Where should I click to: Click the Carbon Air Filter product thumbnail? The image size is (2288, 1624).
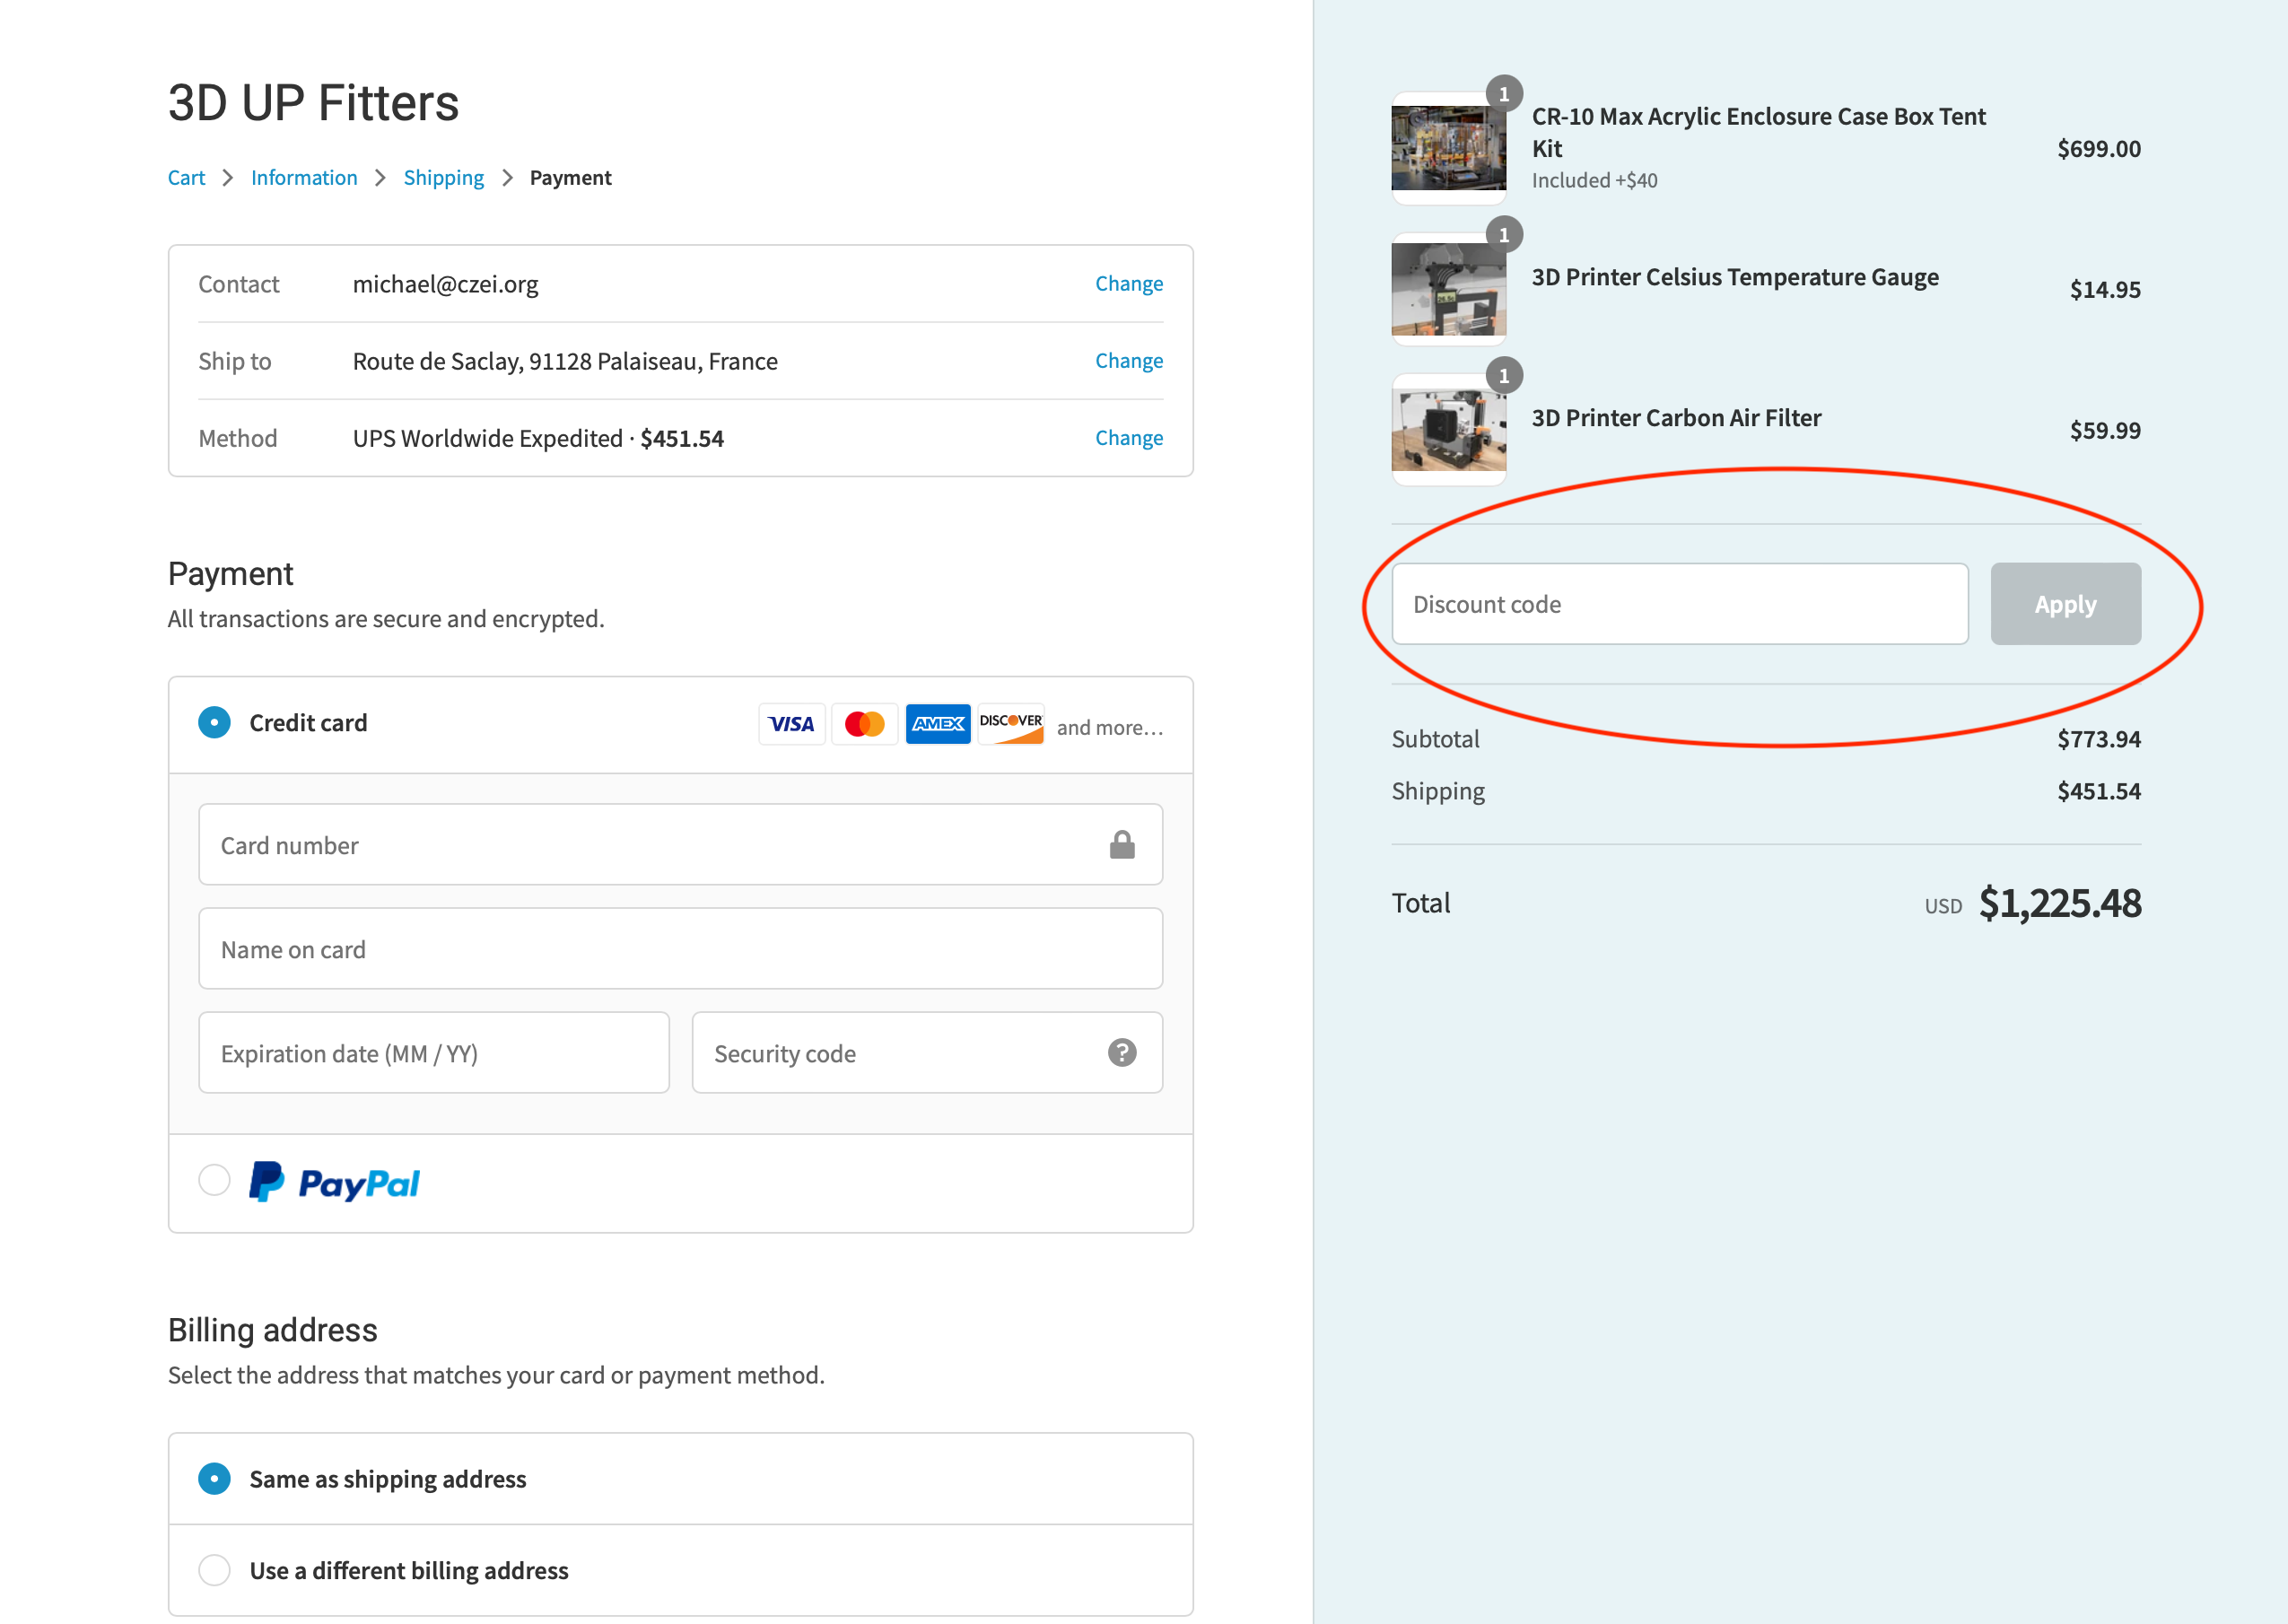click(x=1448, y=430)
